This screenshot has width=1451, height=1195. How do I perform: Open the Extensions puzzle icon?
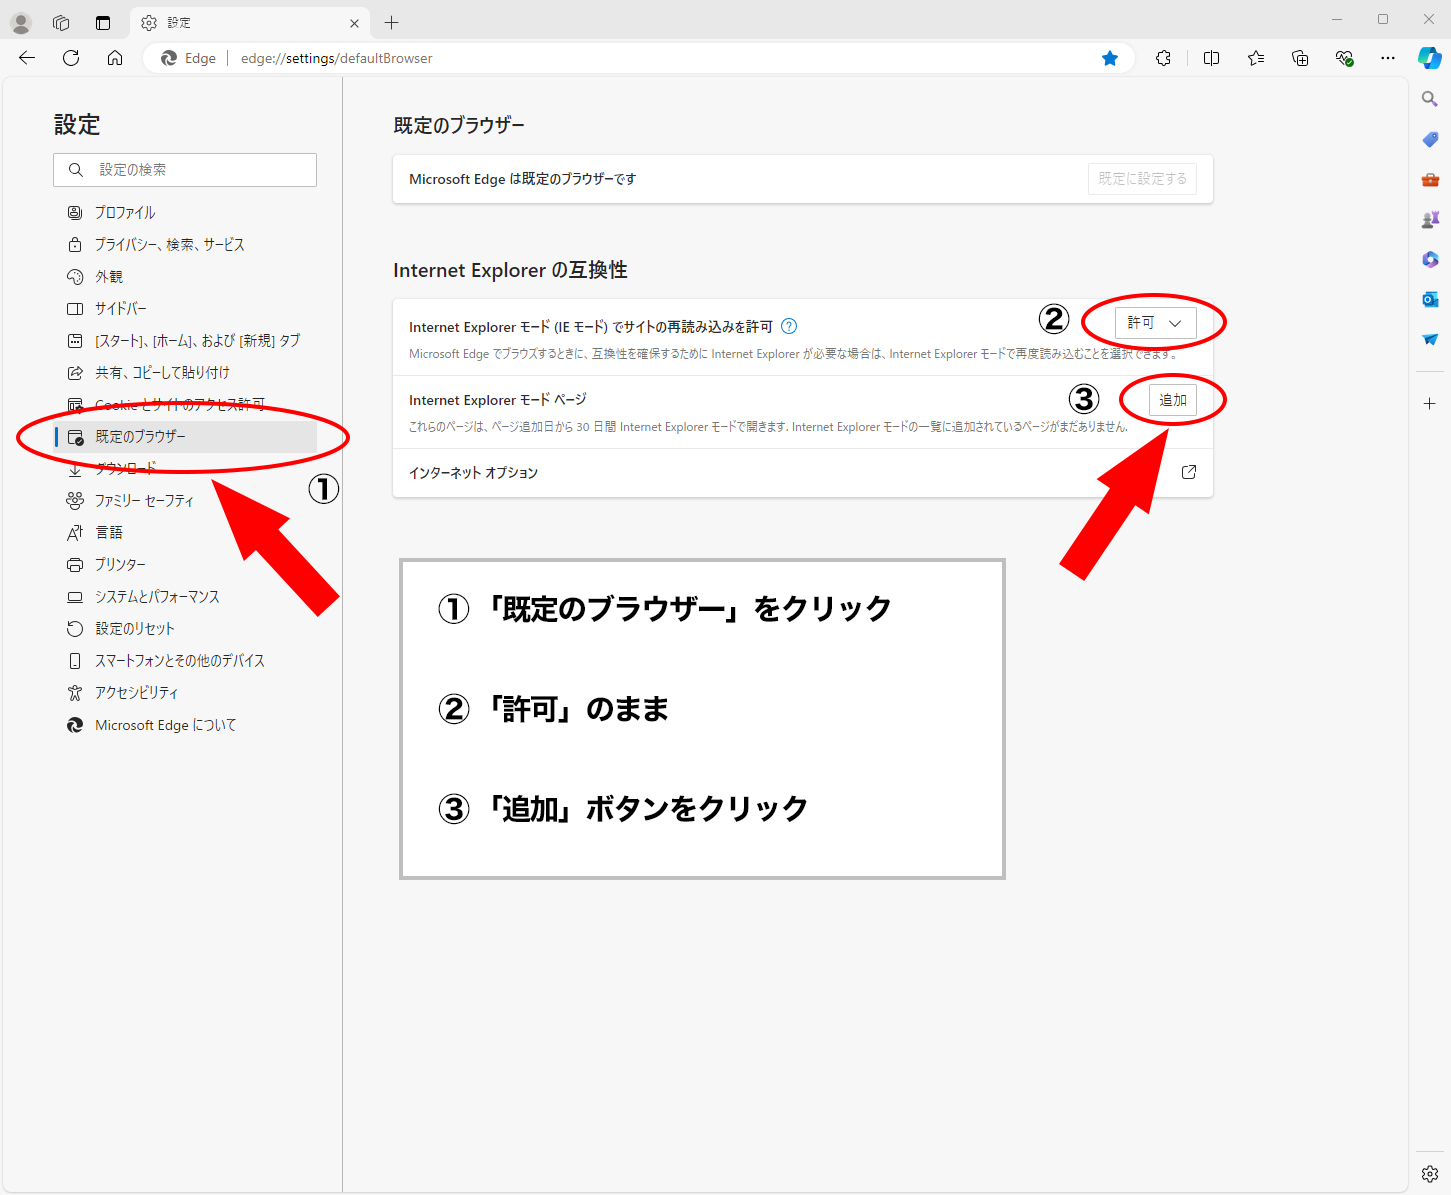pyautogui.click(x=1163, y=58)
